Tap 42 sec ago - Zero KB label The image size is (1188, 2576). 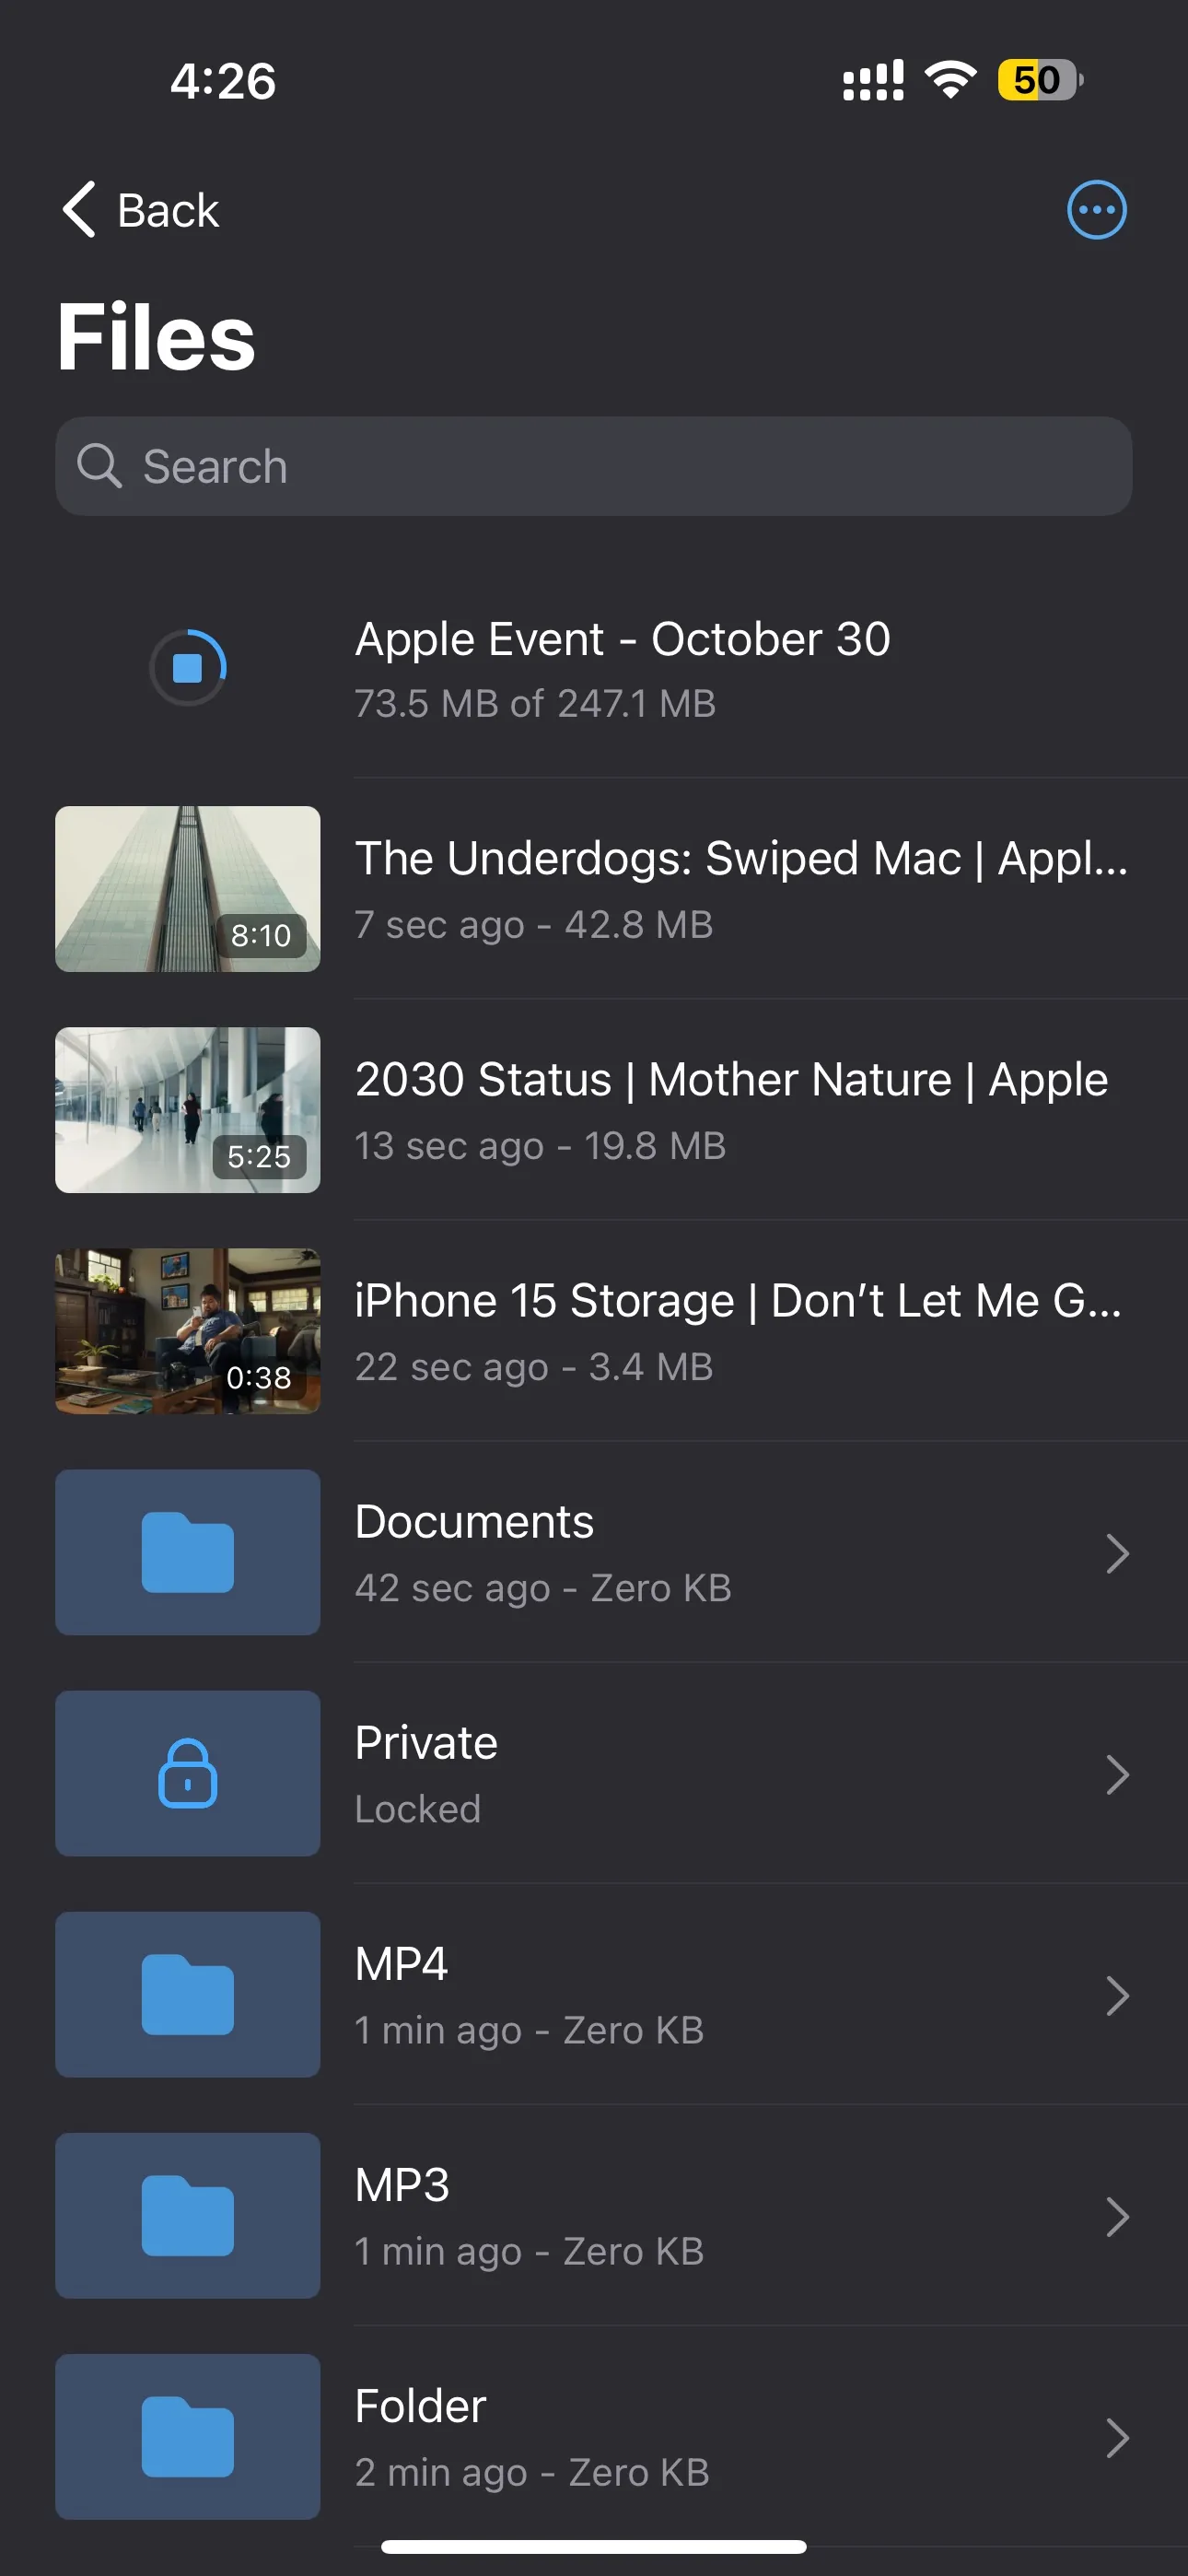tap(543, 1588)
